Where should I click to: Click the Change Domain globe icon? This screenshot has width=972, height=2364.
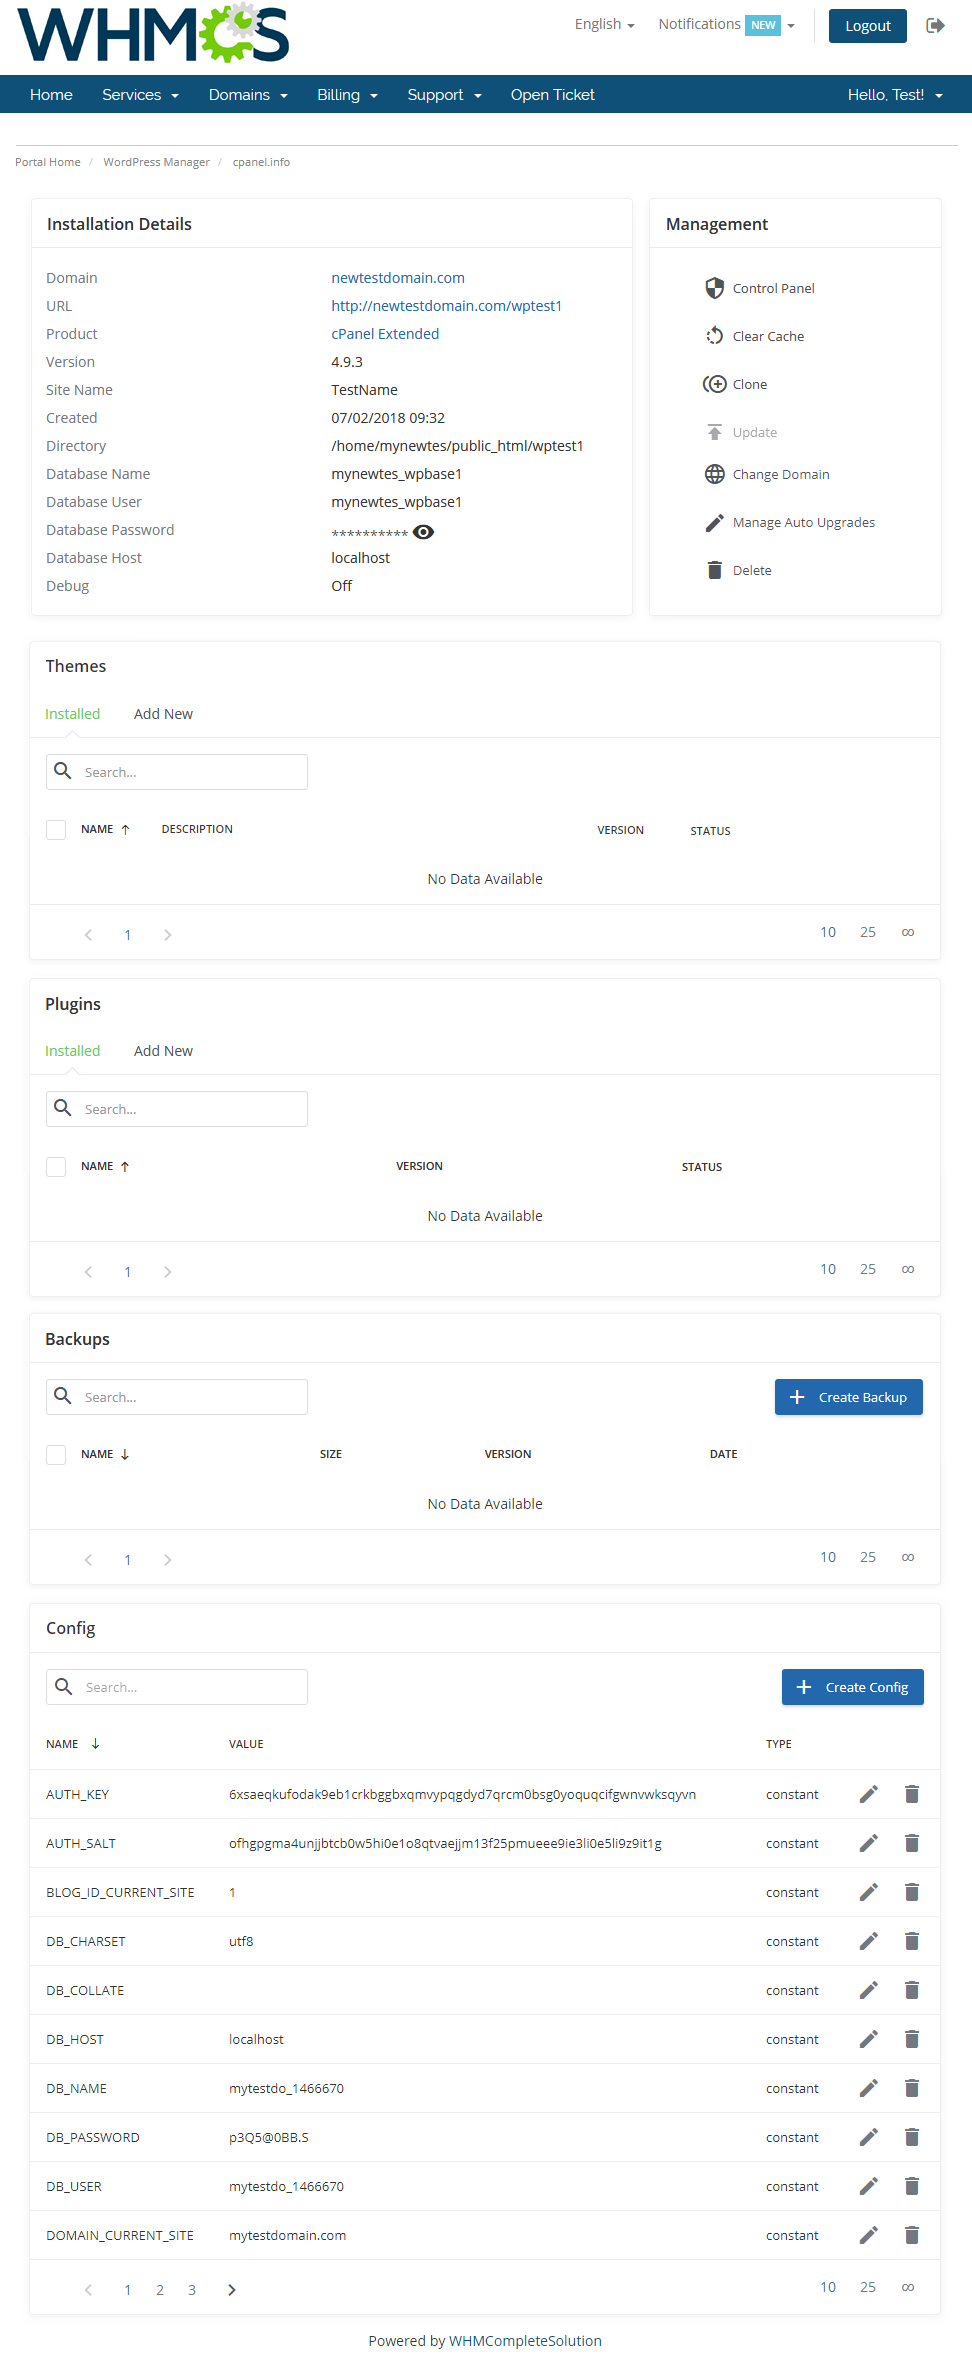(x=714, y=474)
